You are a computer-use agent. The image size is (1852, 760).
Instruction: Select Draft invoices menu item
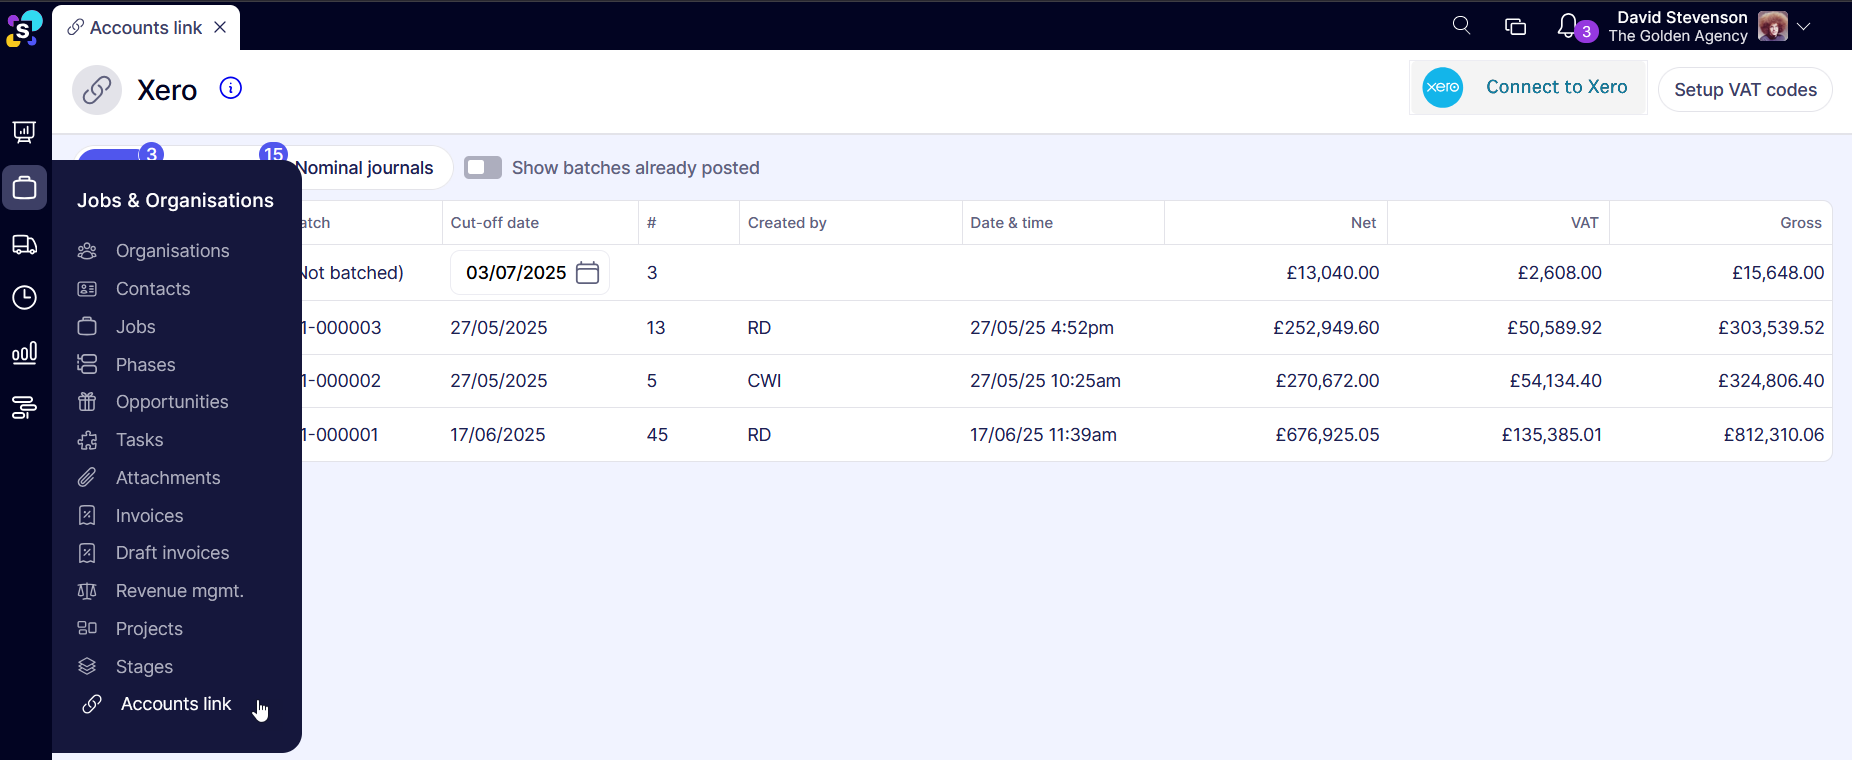[x=172, y=553]
